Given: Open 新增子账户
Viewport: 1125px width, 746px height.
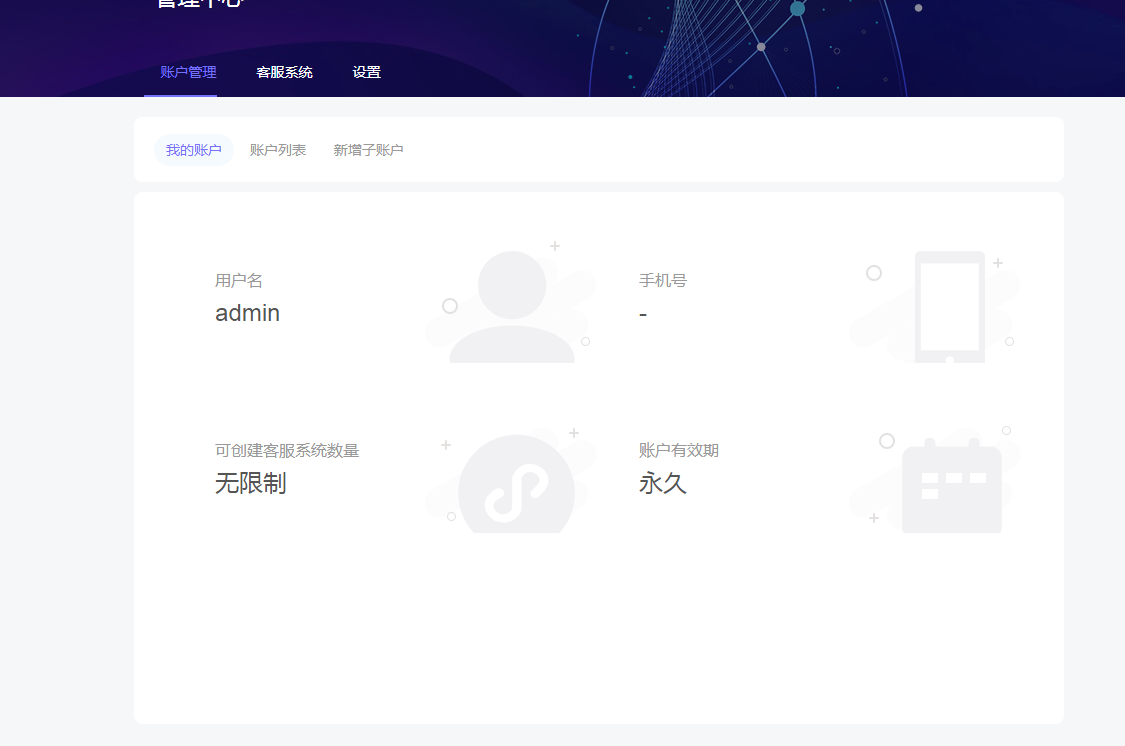Looking at the screenshot, I should [x=368, y=149].
